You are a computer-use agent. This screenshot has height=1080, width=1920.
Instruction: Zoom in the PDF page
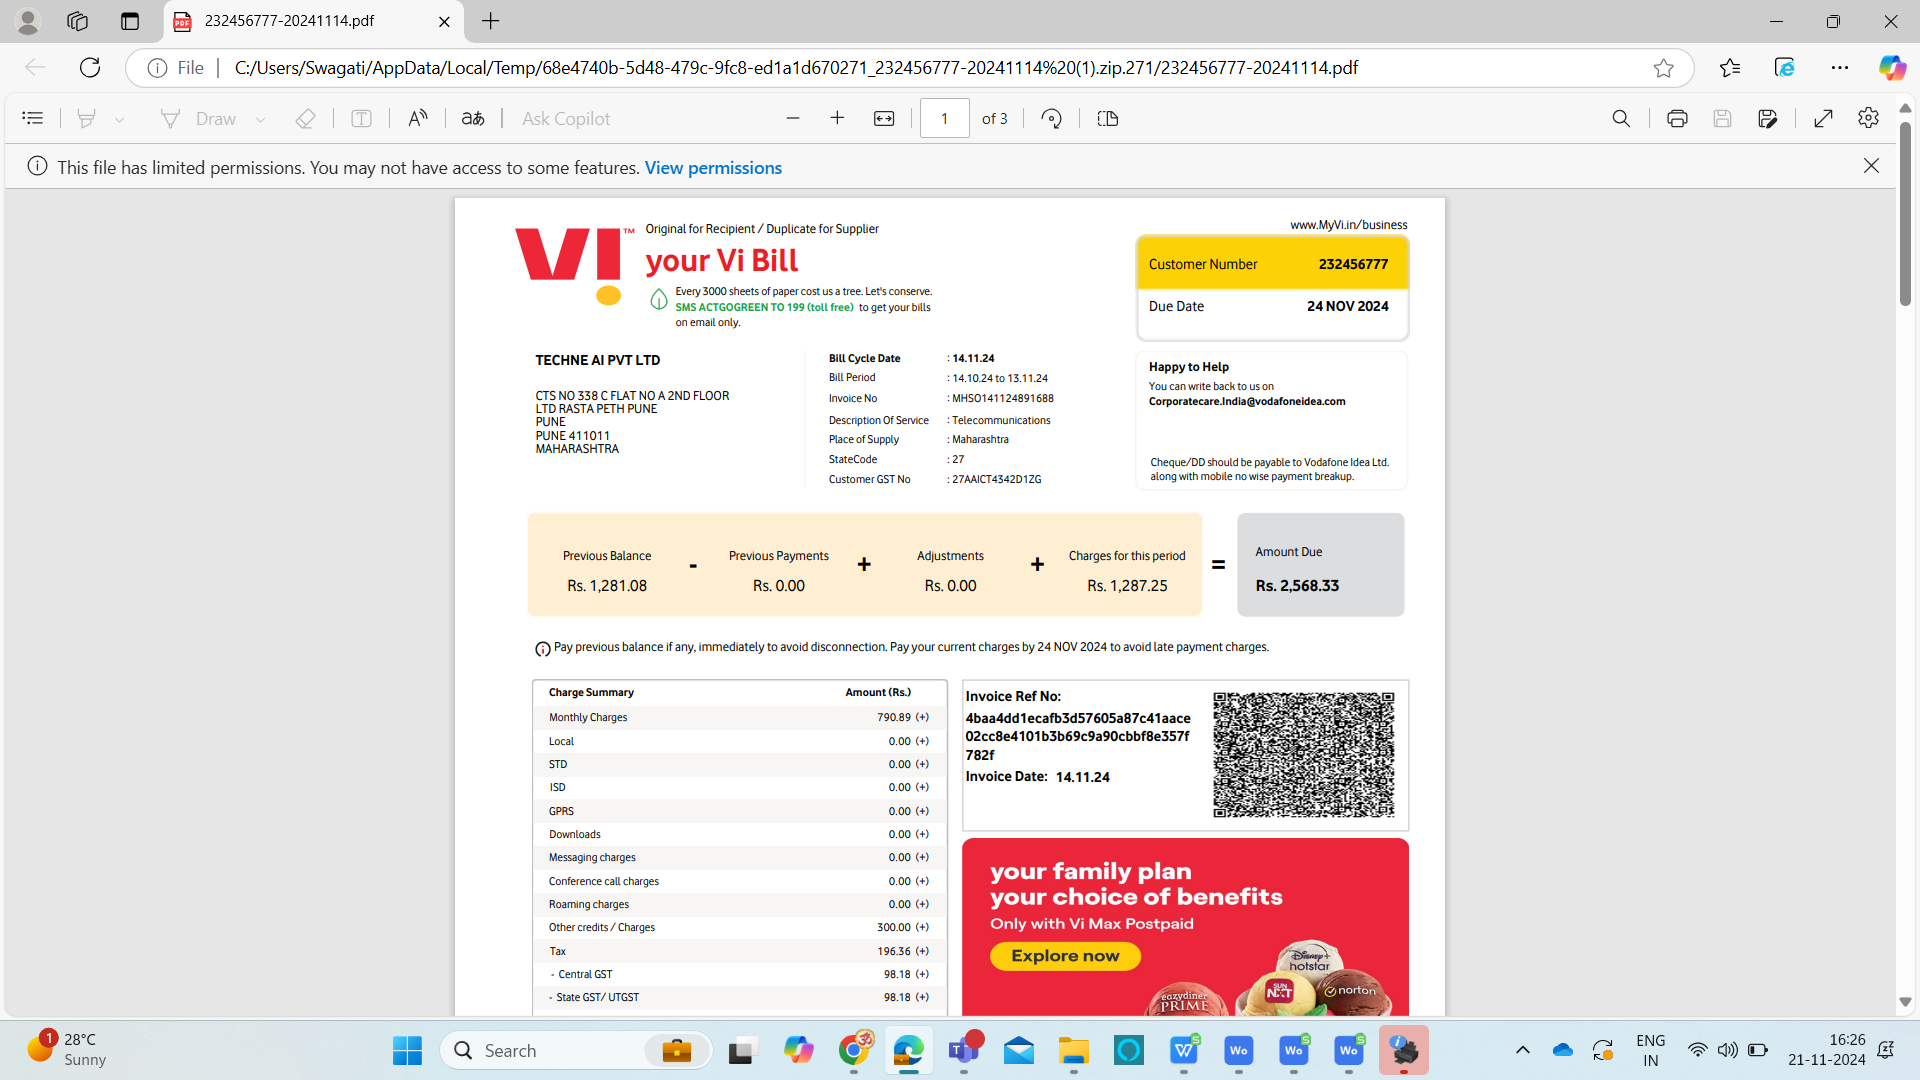coord(837,119)
